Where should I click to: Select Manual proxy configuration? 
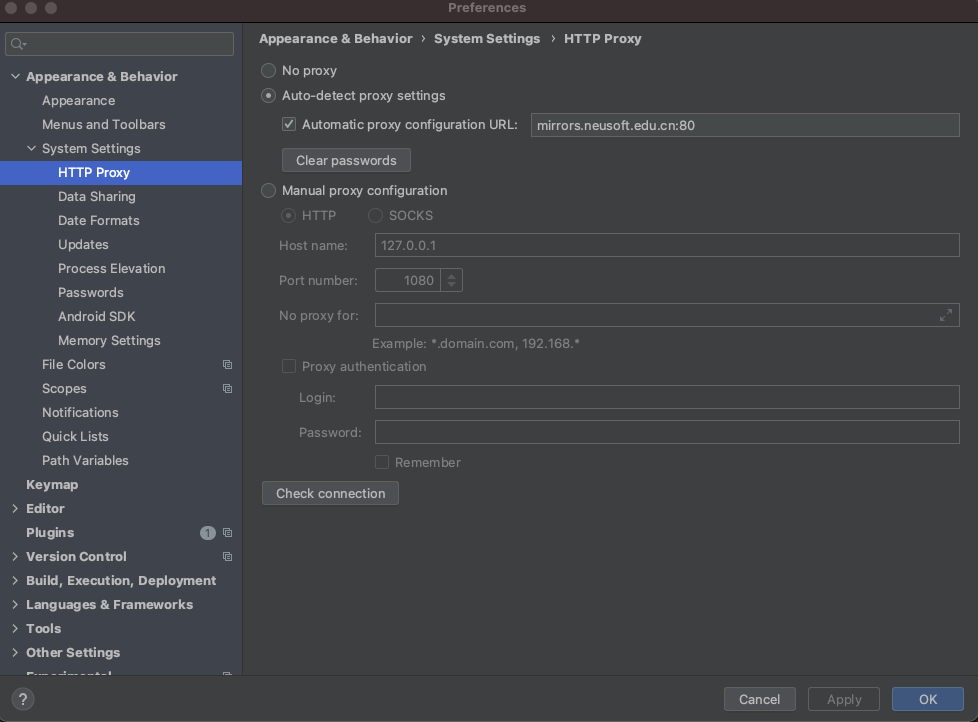pyautogui.click(x=268, y=190)
